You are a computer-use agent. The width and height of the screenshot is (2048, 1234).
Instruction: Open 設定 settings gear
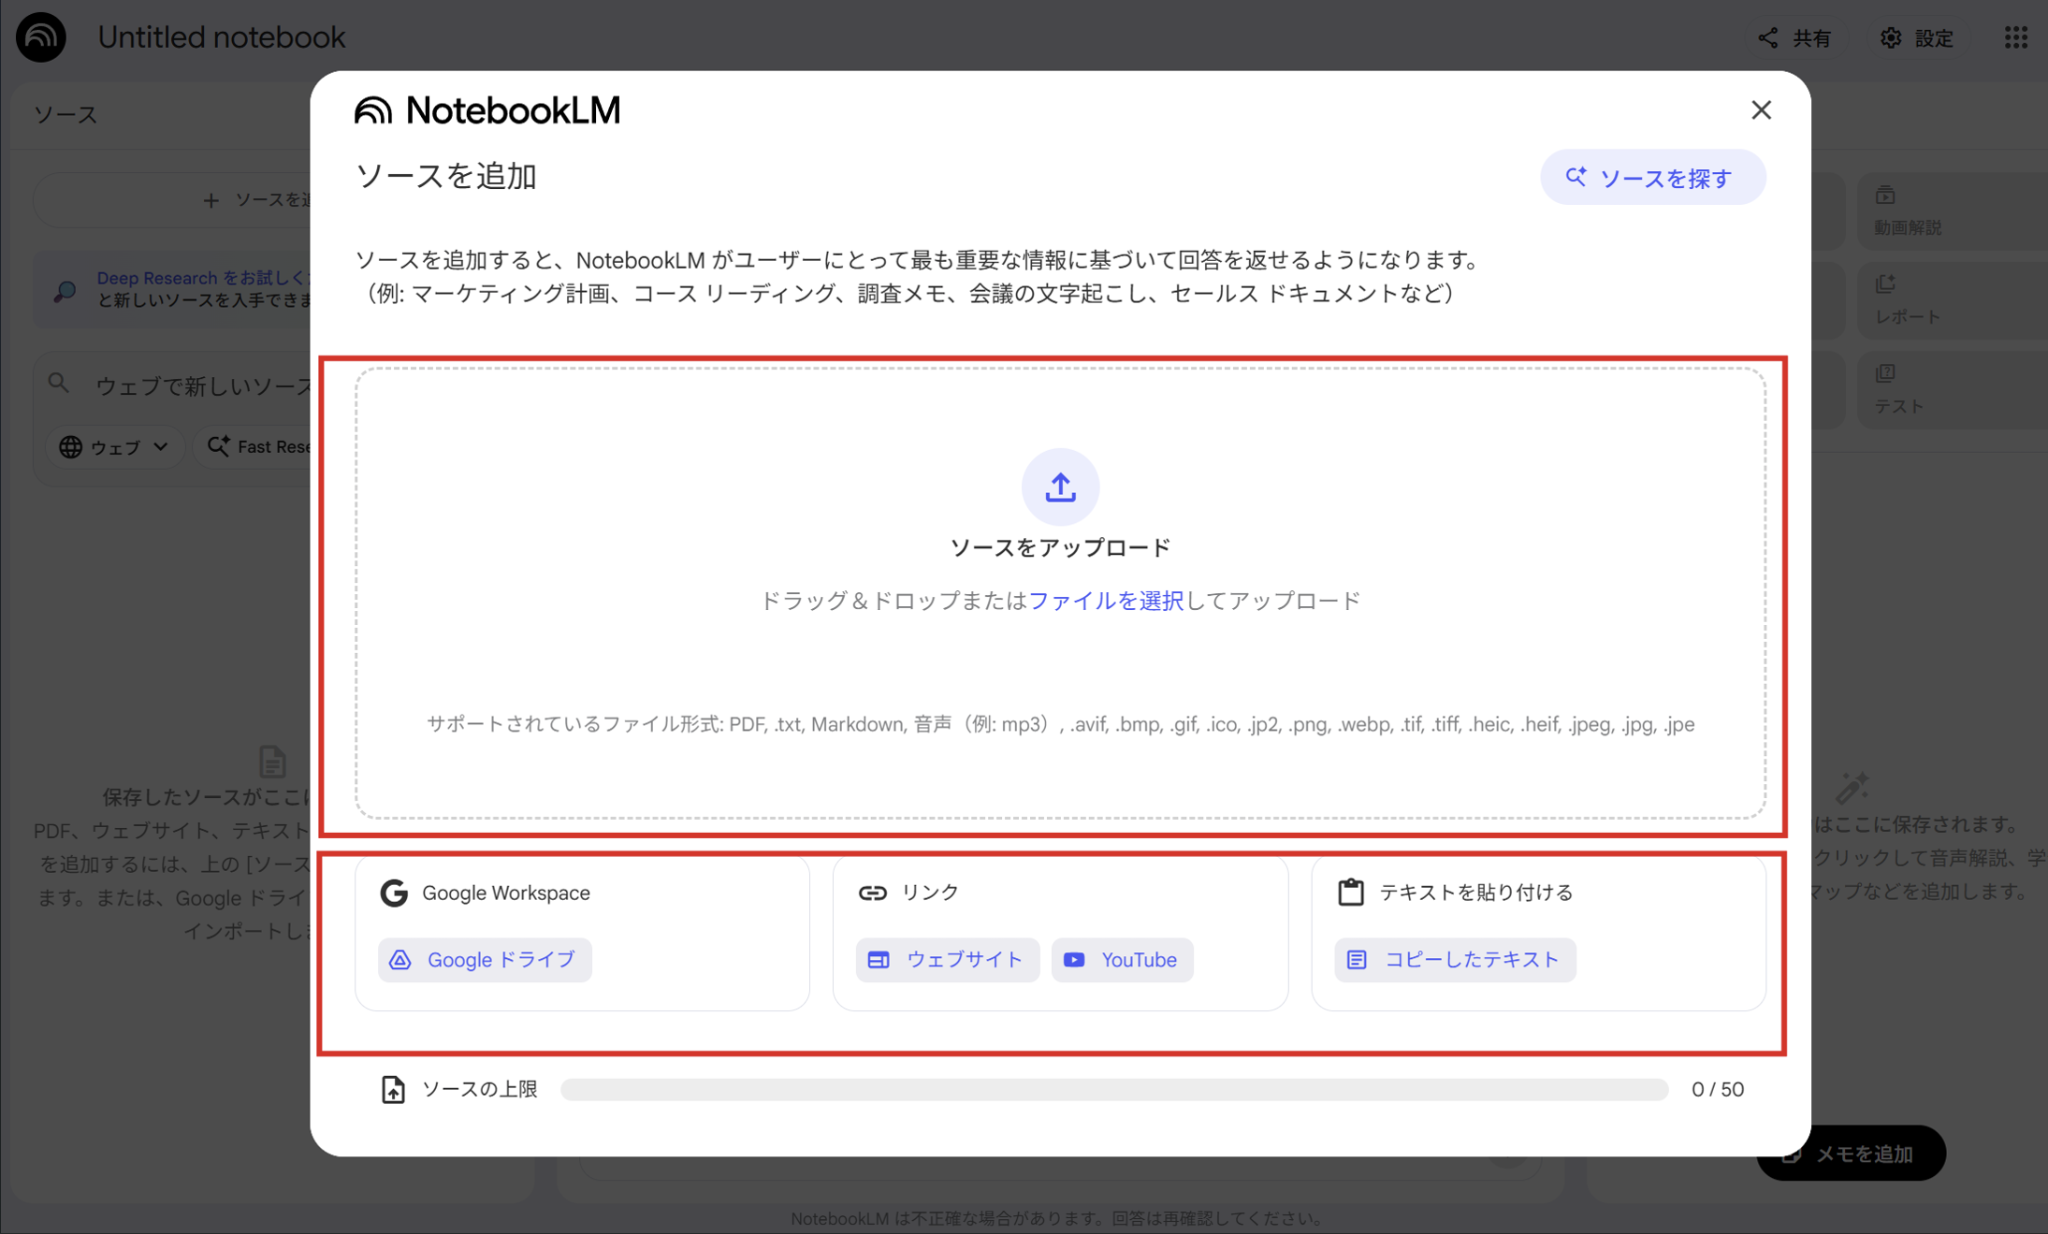click(x=1917, y=38)
